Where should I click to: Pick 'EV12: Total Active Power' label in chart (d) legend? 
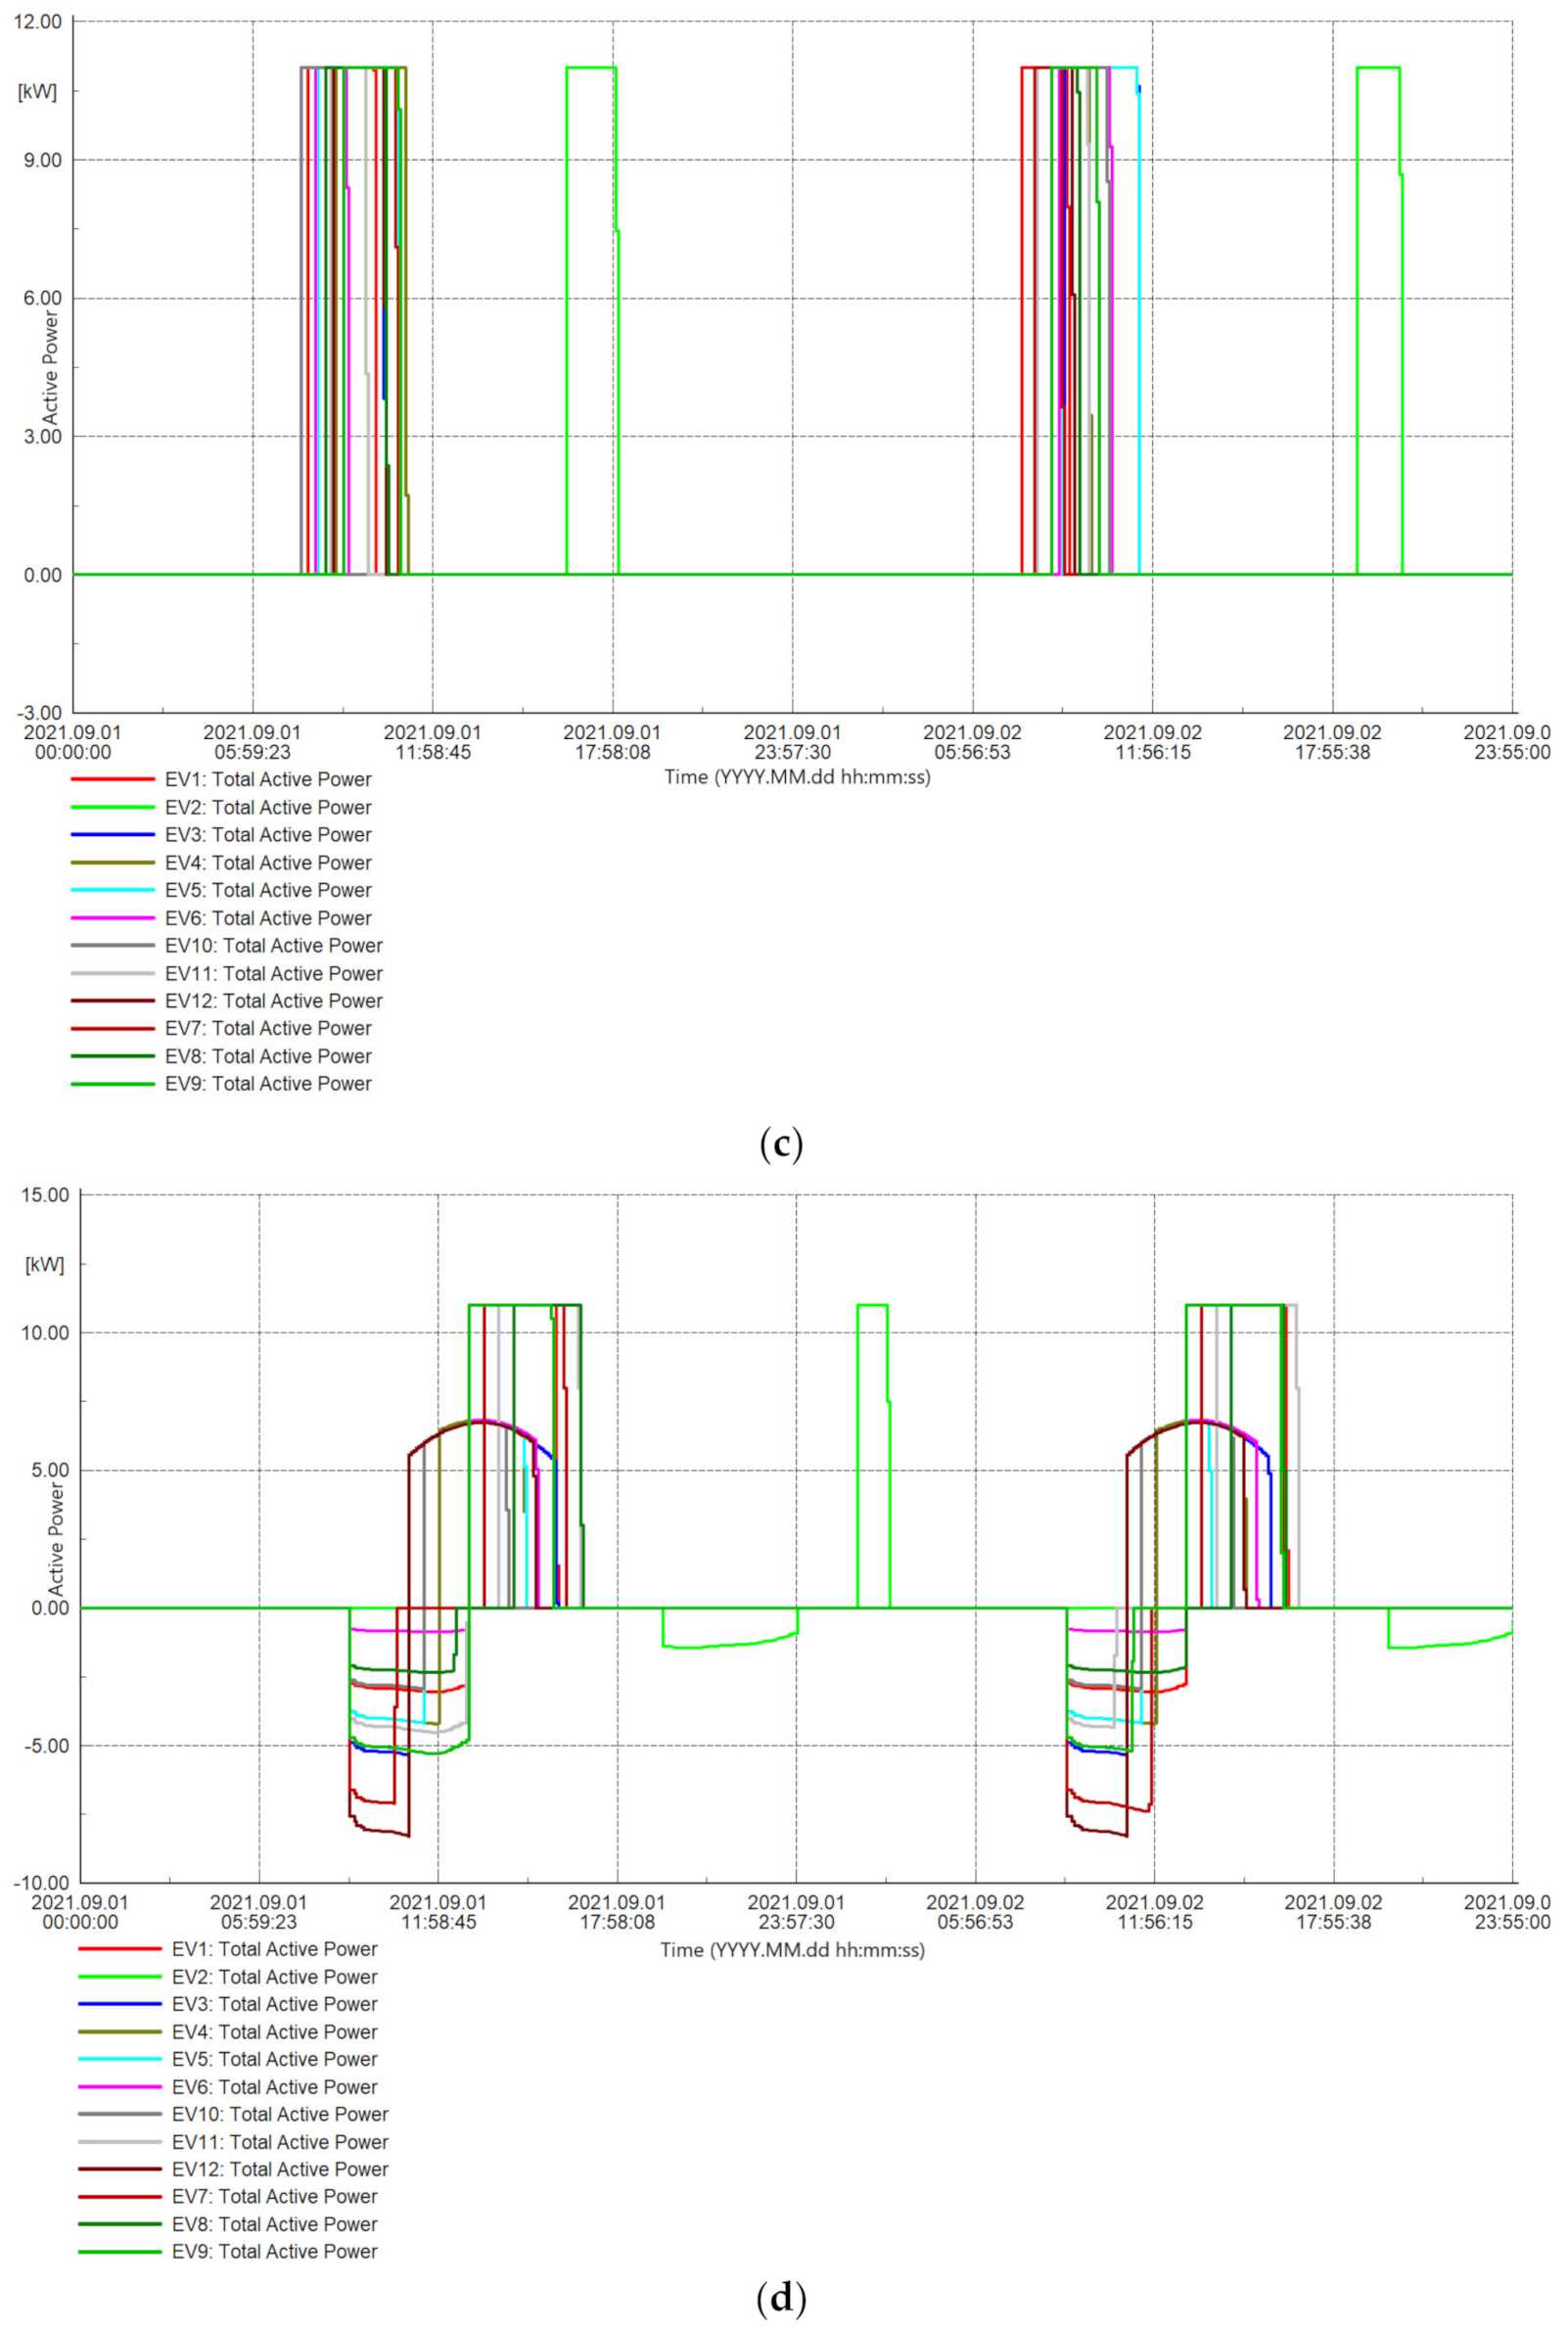280,2169
